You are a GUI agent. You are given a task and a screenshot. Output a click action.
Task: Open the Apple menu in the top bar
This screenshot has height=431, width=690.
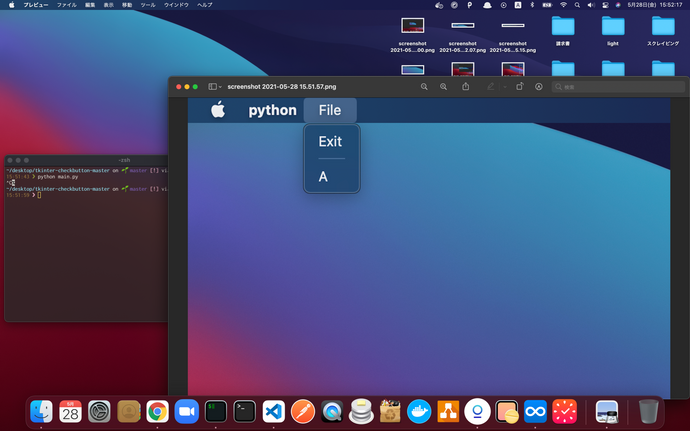(11, 5)
